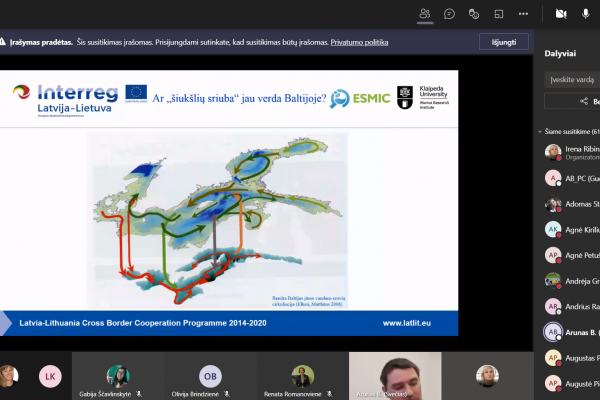Viewport: 600px width, 400px height.
Task: Click the AK avatar for Agnė Kirili
Action: point(553,230)
